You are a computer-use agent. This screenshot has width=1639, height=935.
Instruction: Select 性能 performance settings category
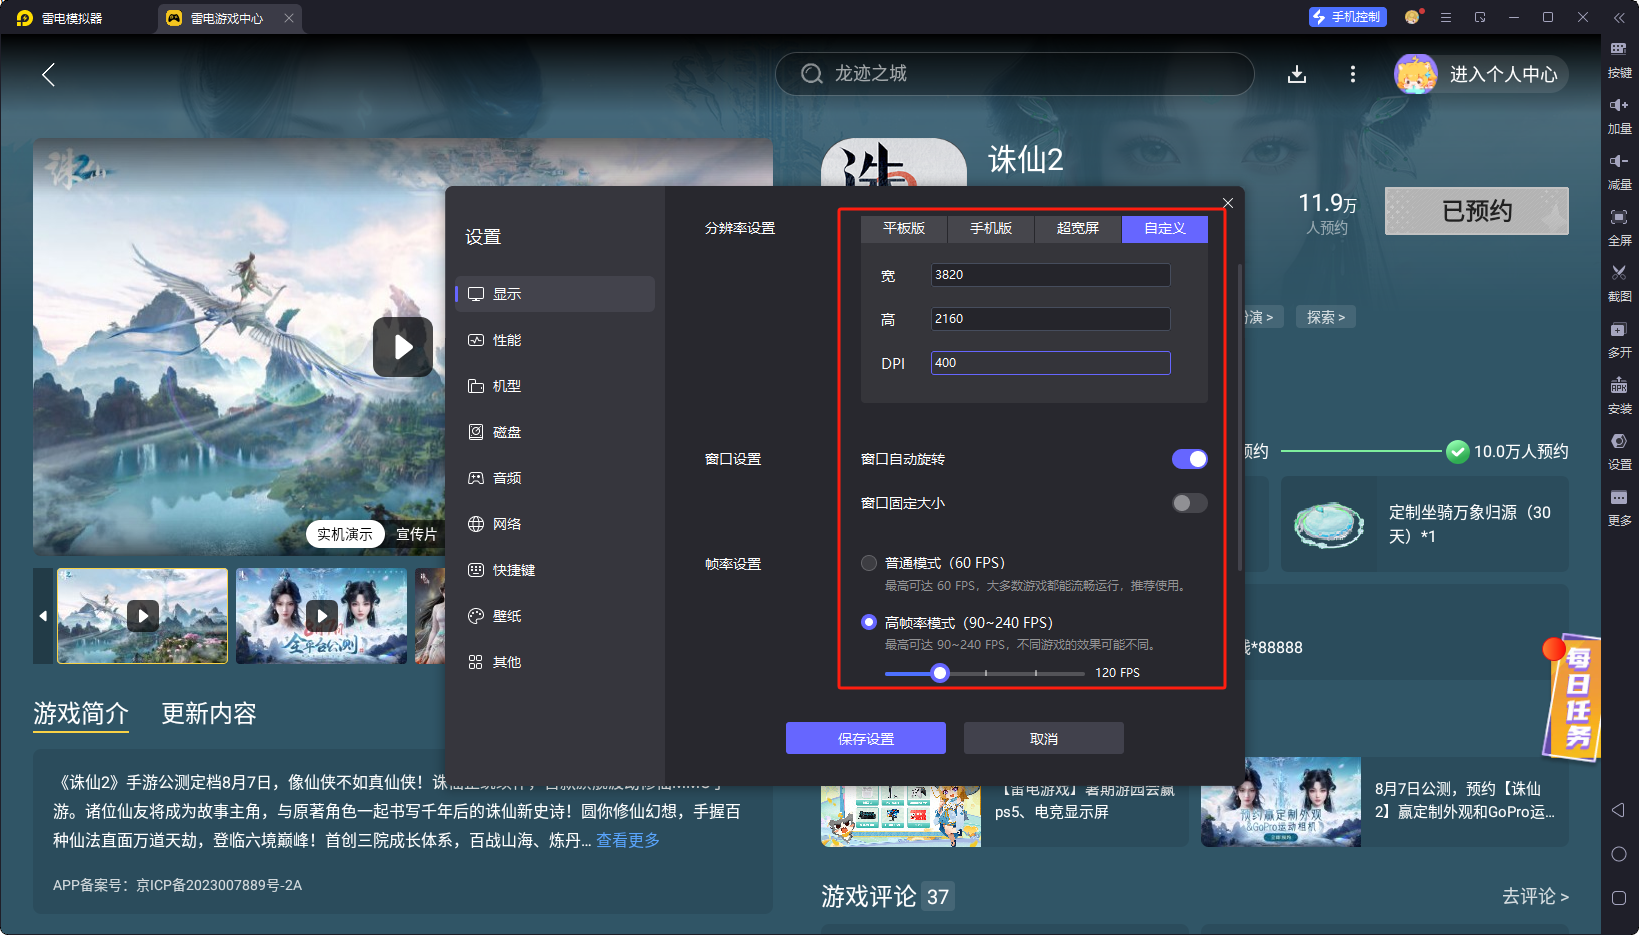pos(555,340)
